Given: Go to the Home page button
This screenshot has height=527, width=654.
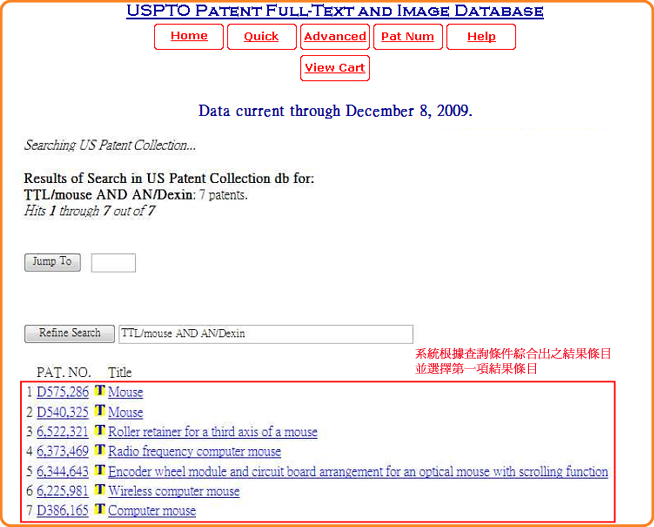Looking at the screenshot, I should coord(189,37).
